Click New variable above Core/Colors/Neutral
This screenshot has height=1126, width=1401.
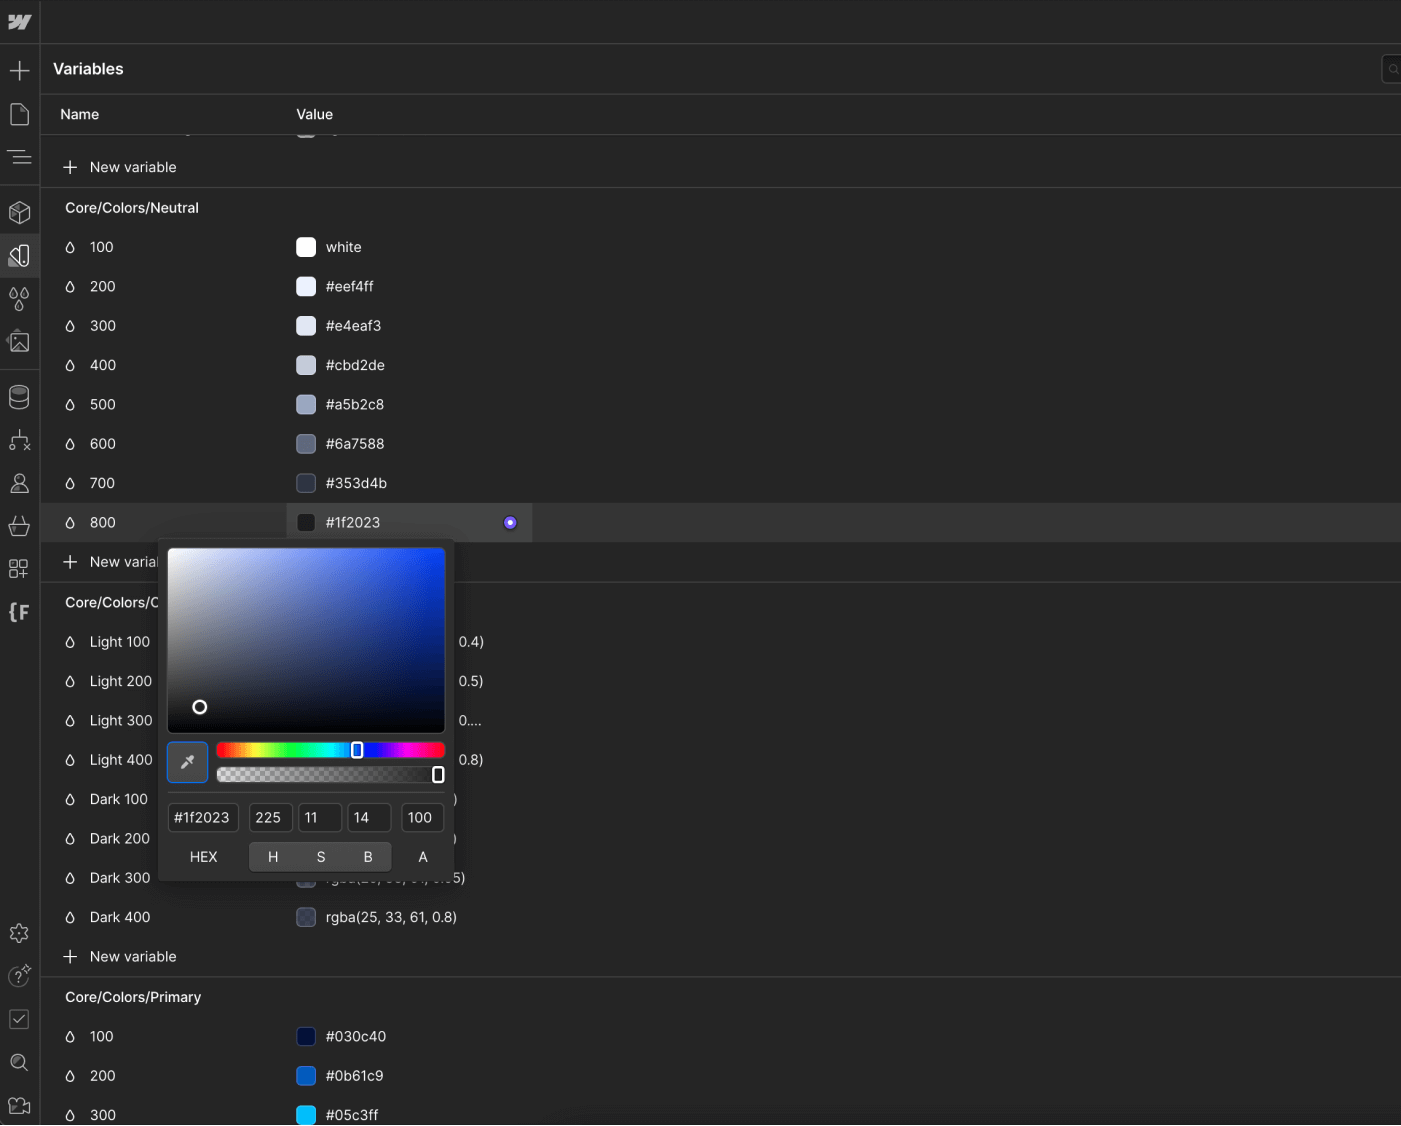tap(120, 167)
